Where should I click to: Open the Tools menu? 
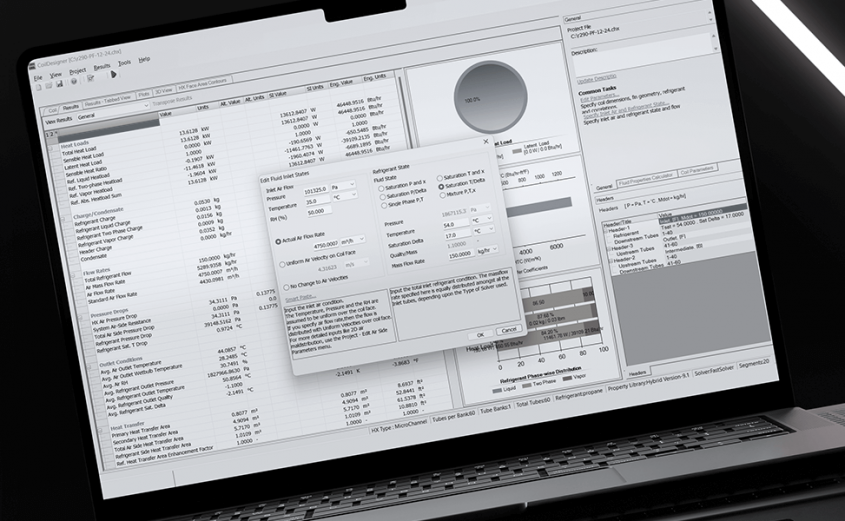(x=124, y=62)
